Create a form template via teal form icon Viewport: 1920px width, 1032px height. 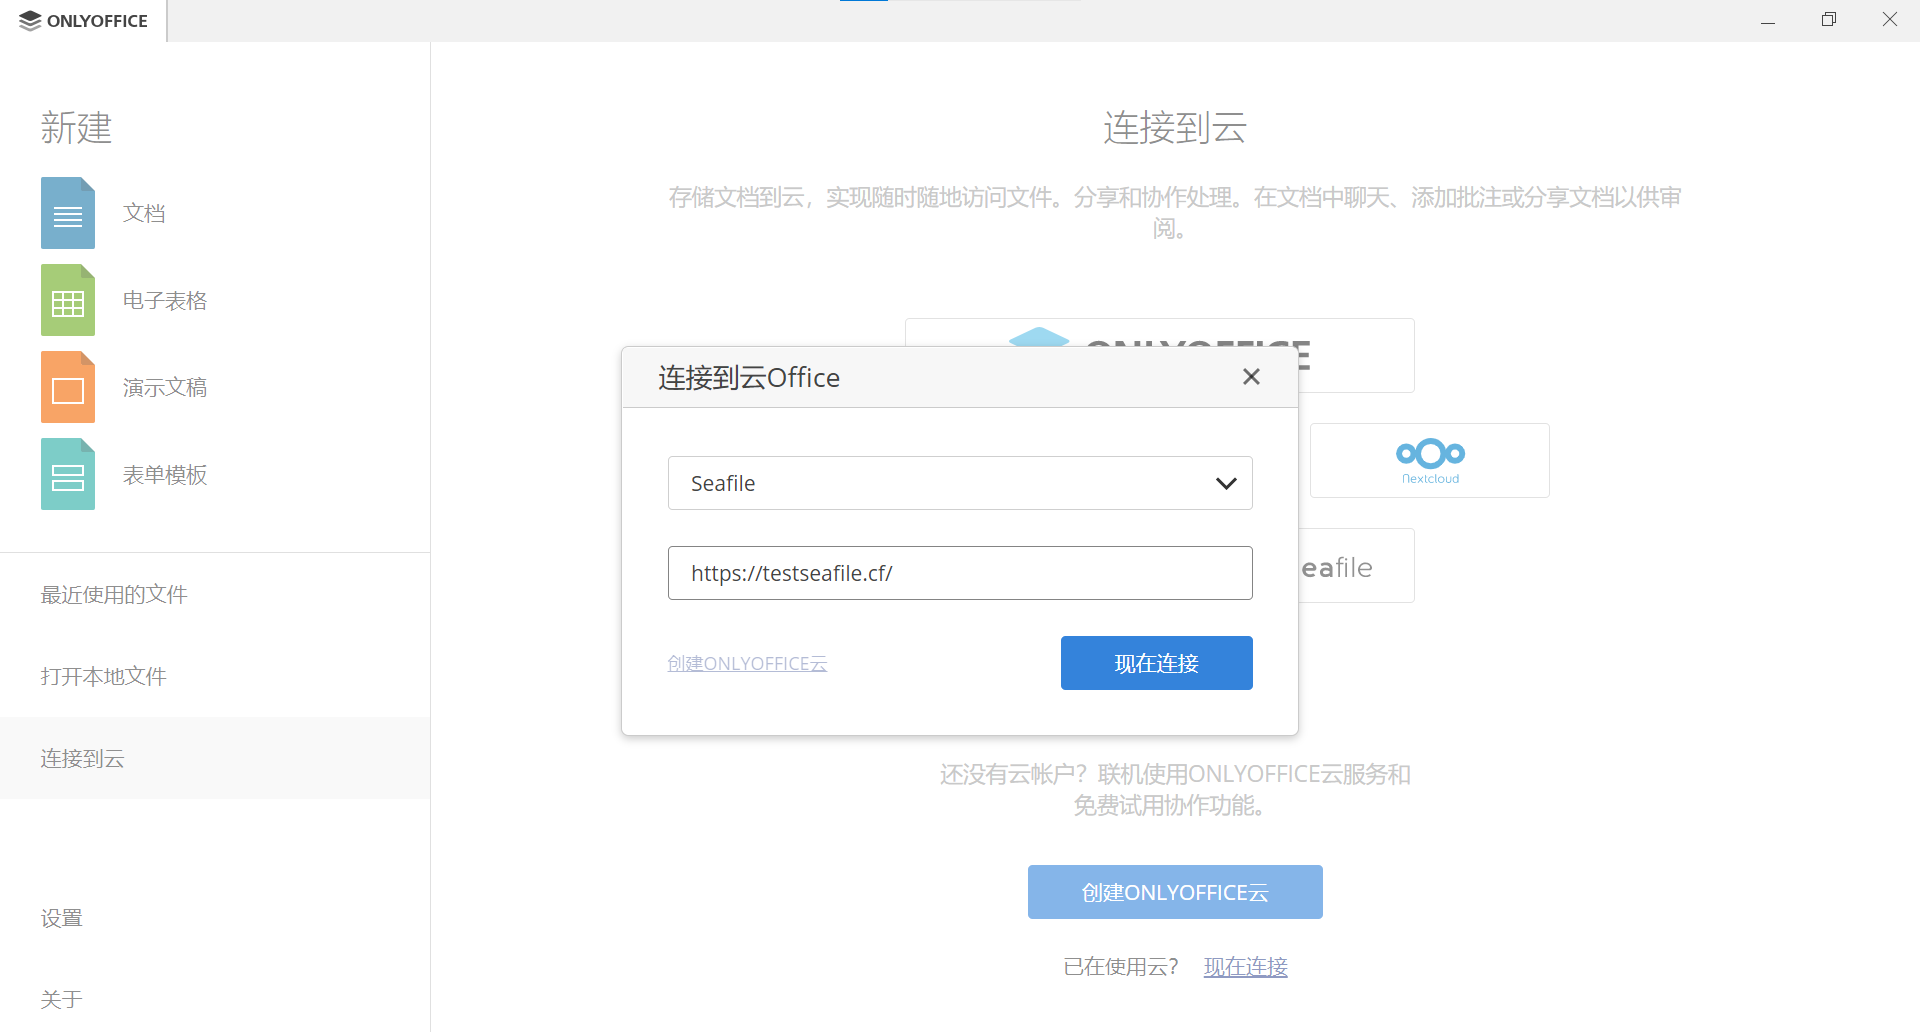click(68, 474)
